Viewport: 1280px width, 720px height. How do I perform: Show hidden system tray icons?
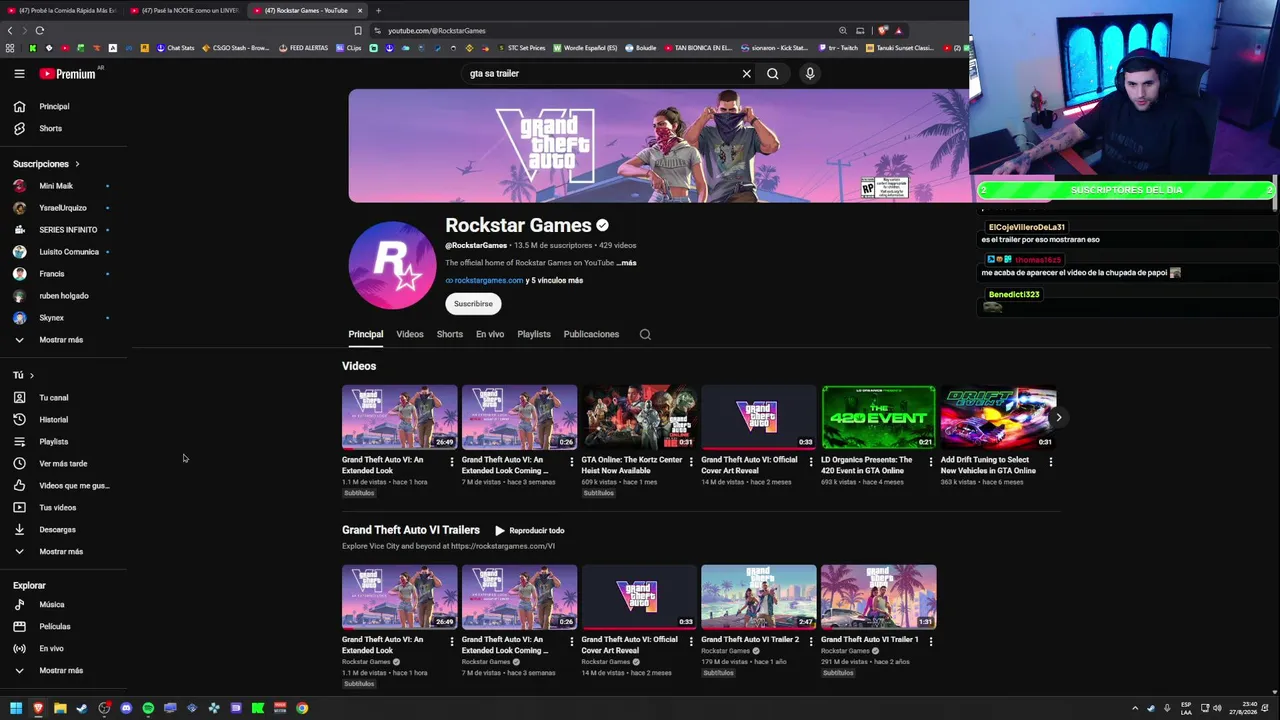point(1135,708)
